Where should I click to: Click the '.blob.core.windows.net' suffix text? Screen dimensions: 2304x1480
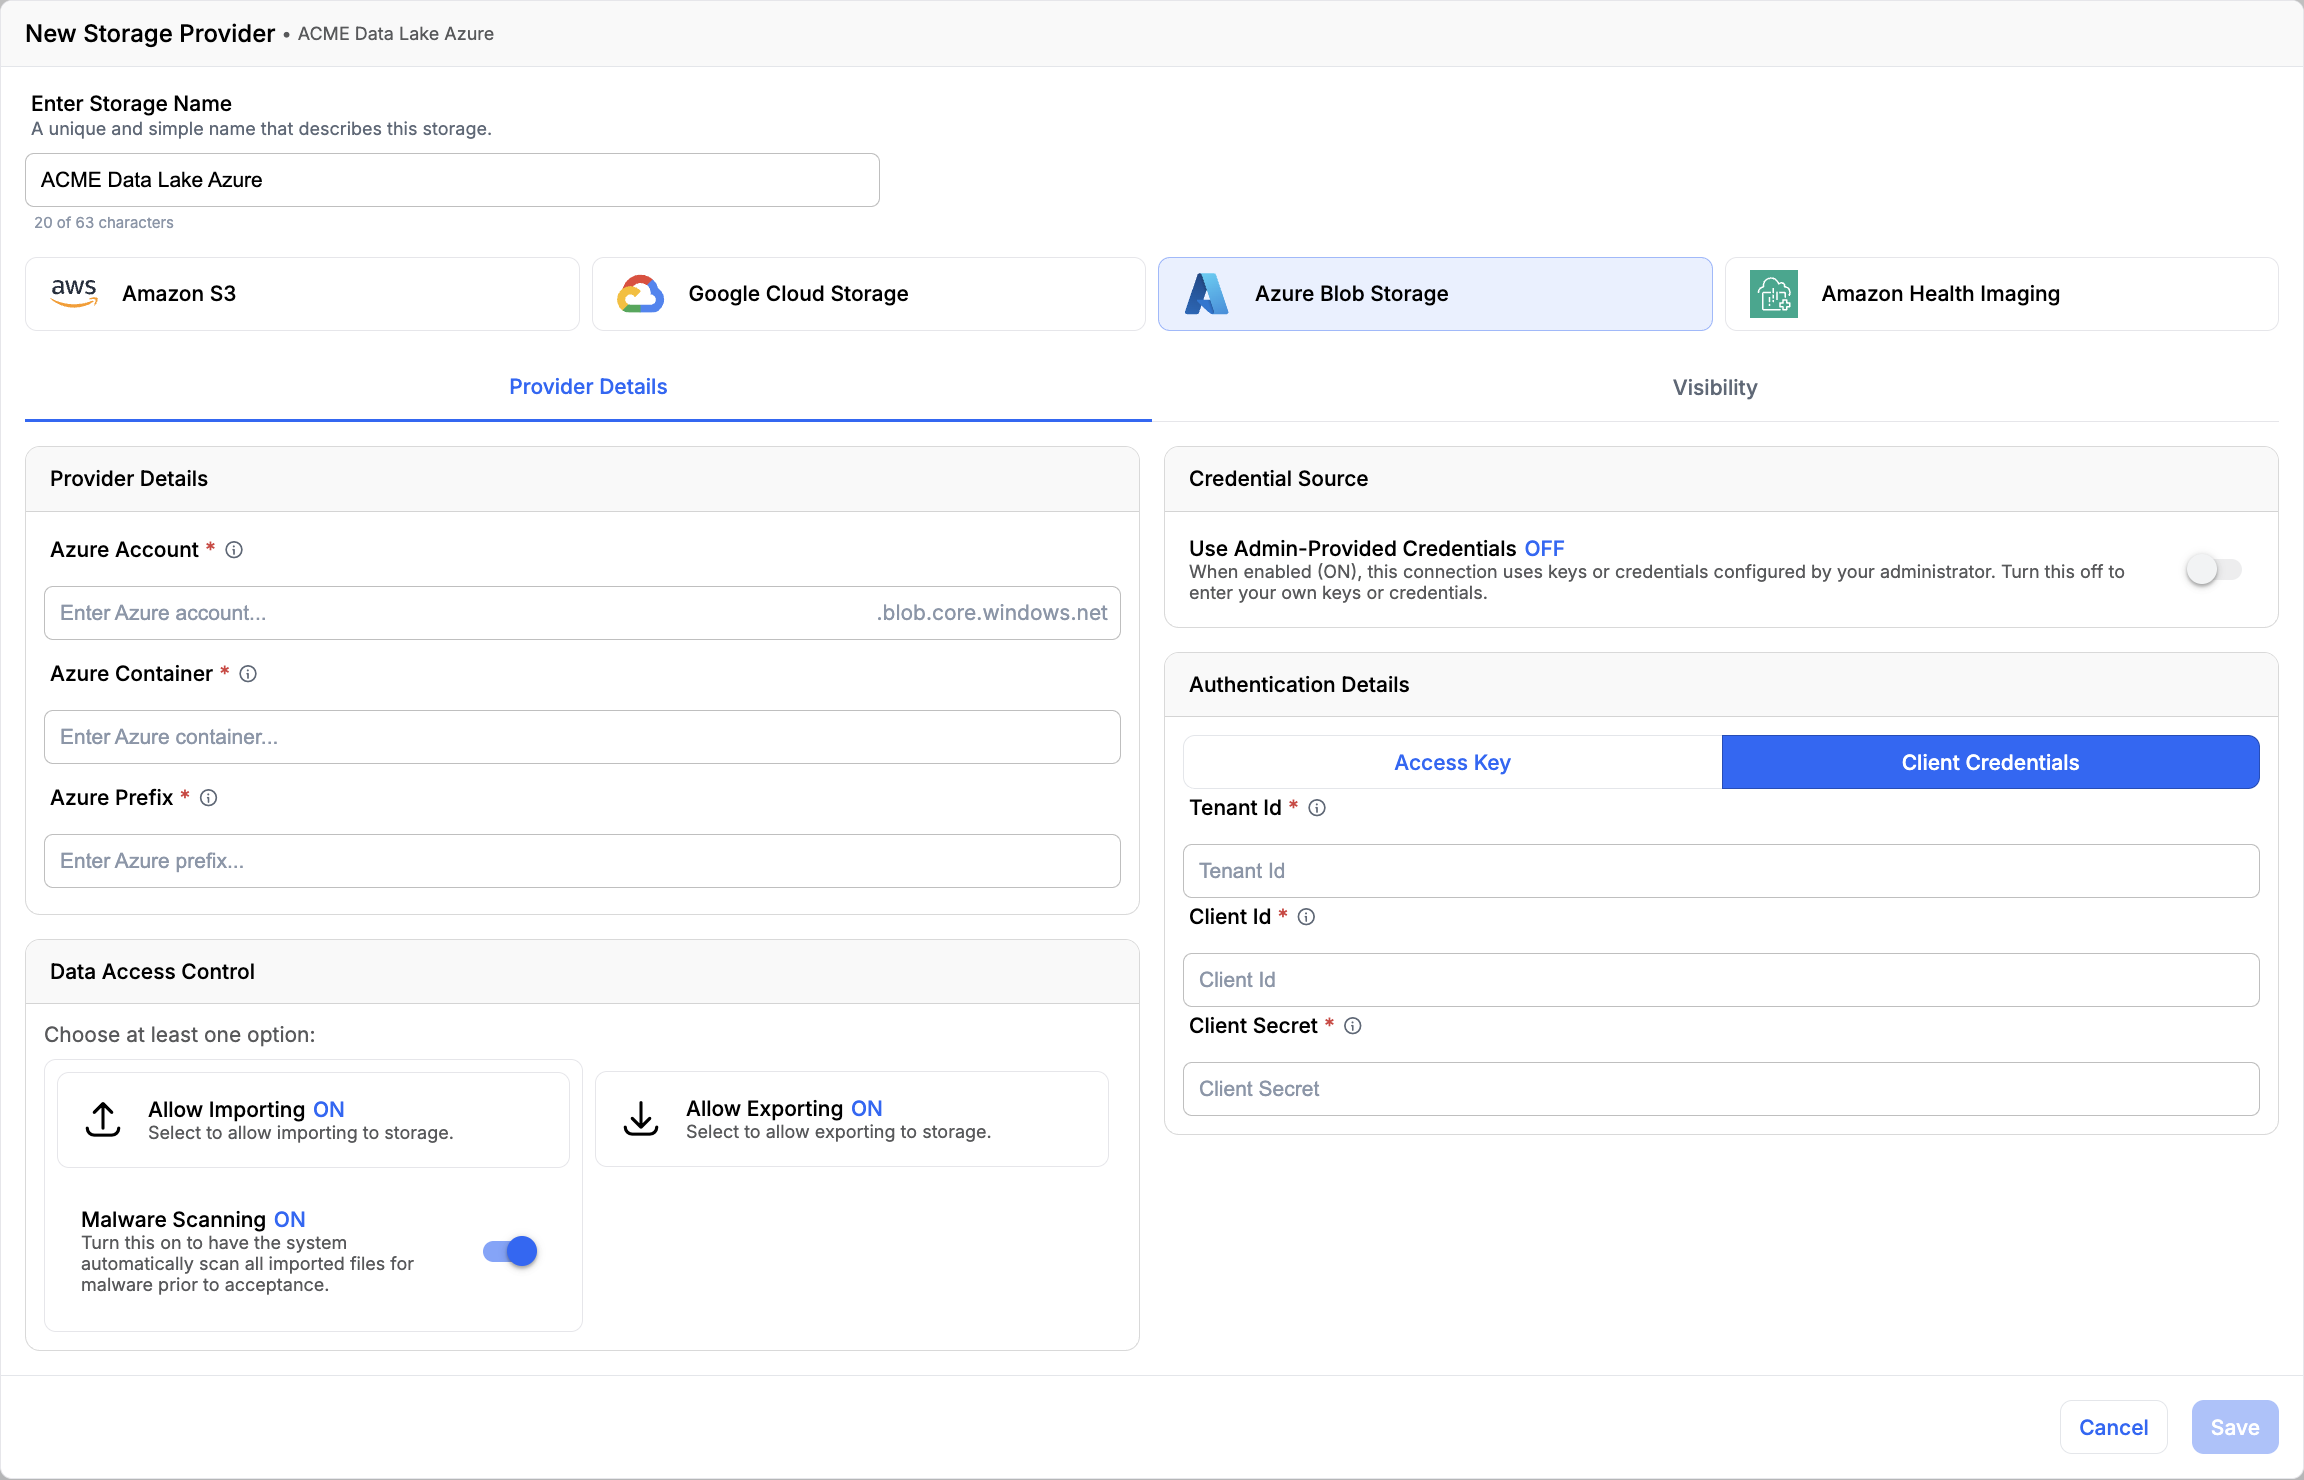992,613
